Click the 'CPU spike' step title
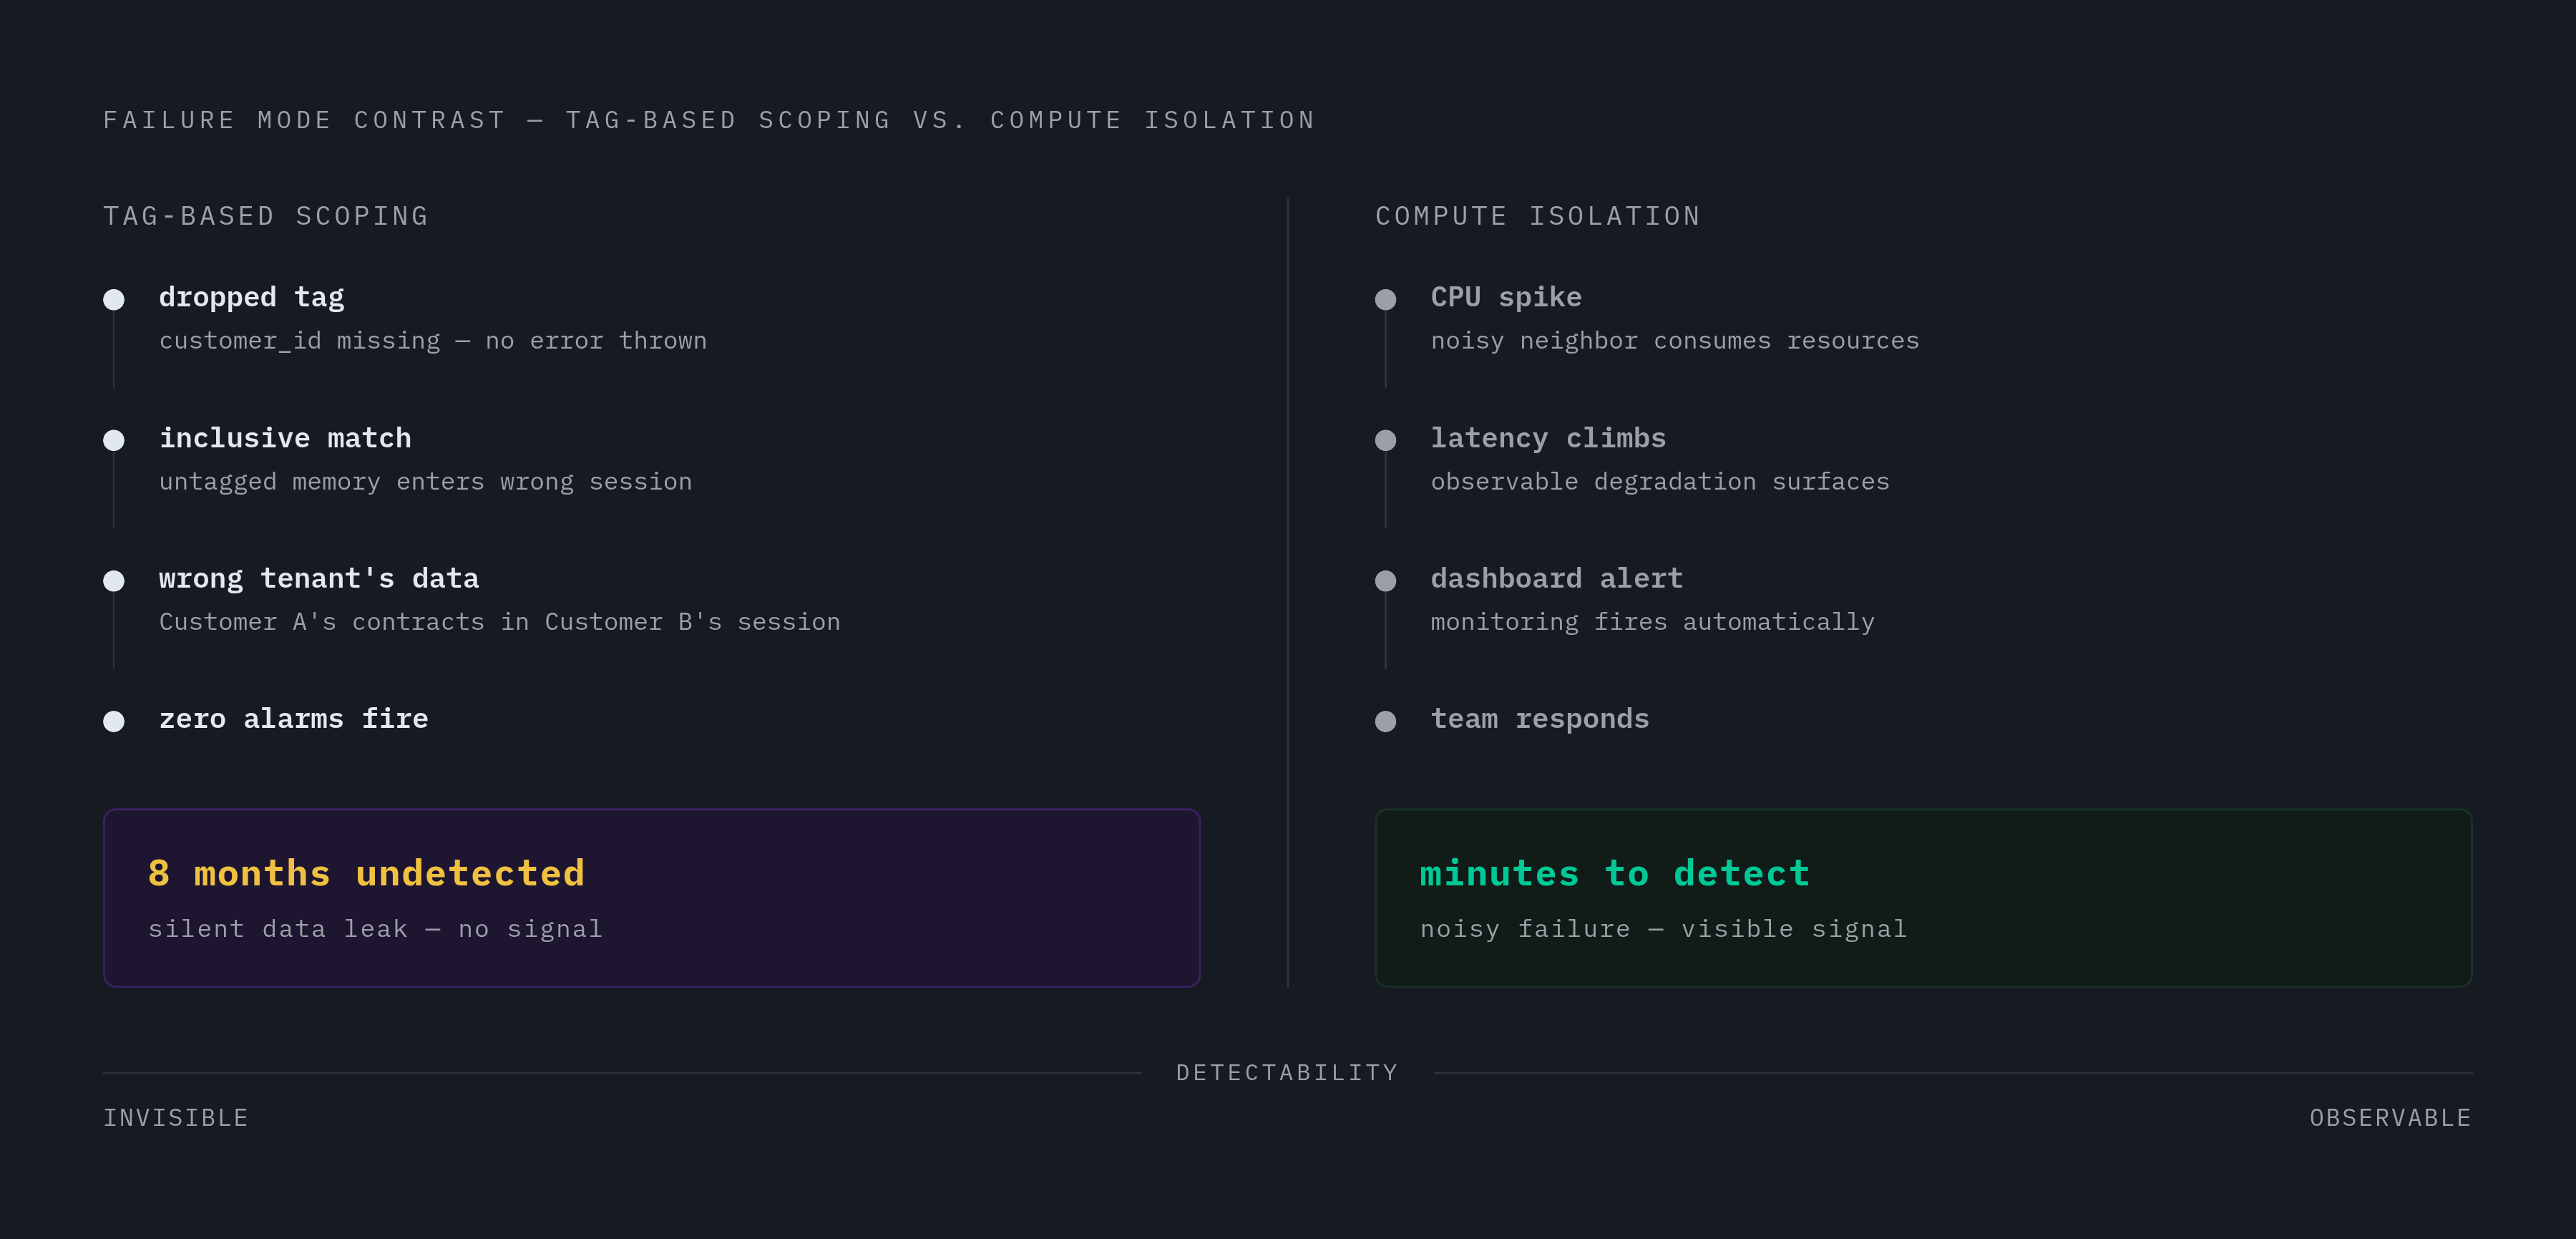The width and height of the screenshot is (2576, 1239). tap(1506, 298)
